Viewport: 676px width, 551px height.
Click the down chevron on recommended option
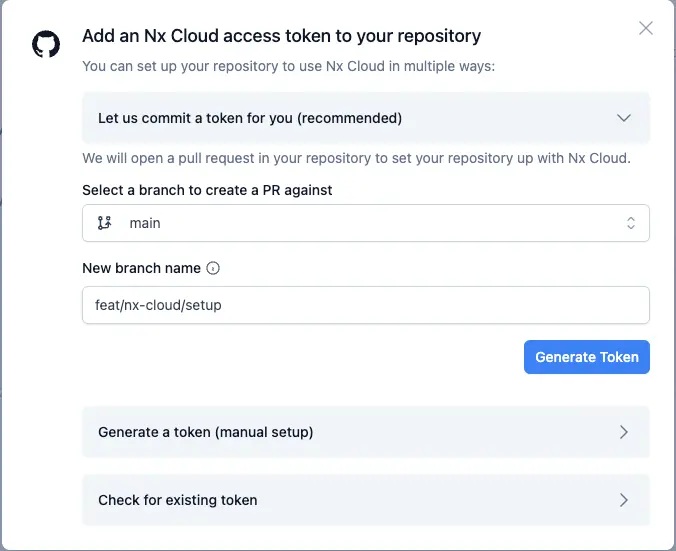point(624,118)
